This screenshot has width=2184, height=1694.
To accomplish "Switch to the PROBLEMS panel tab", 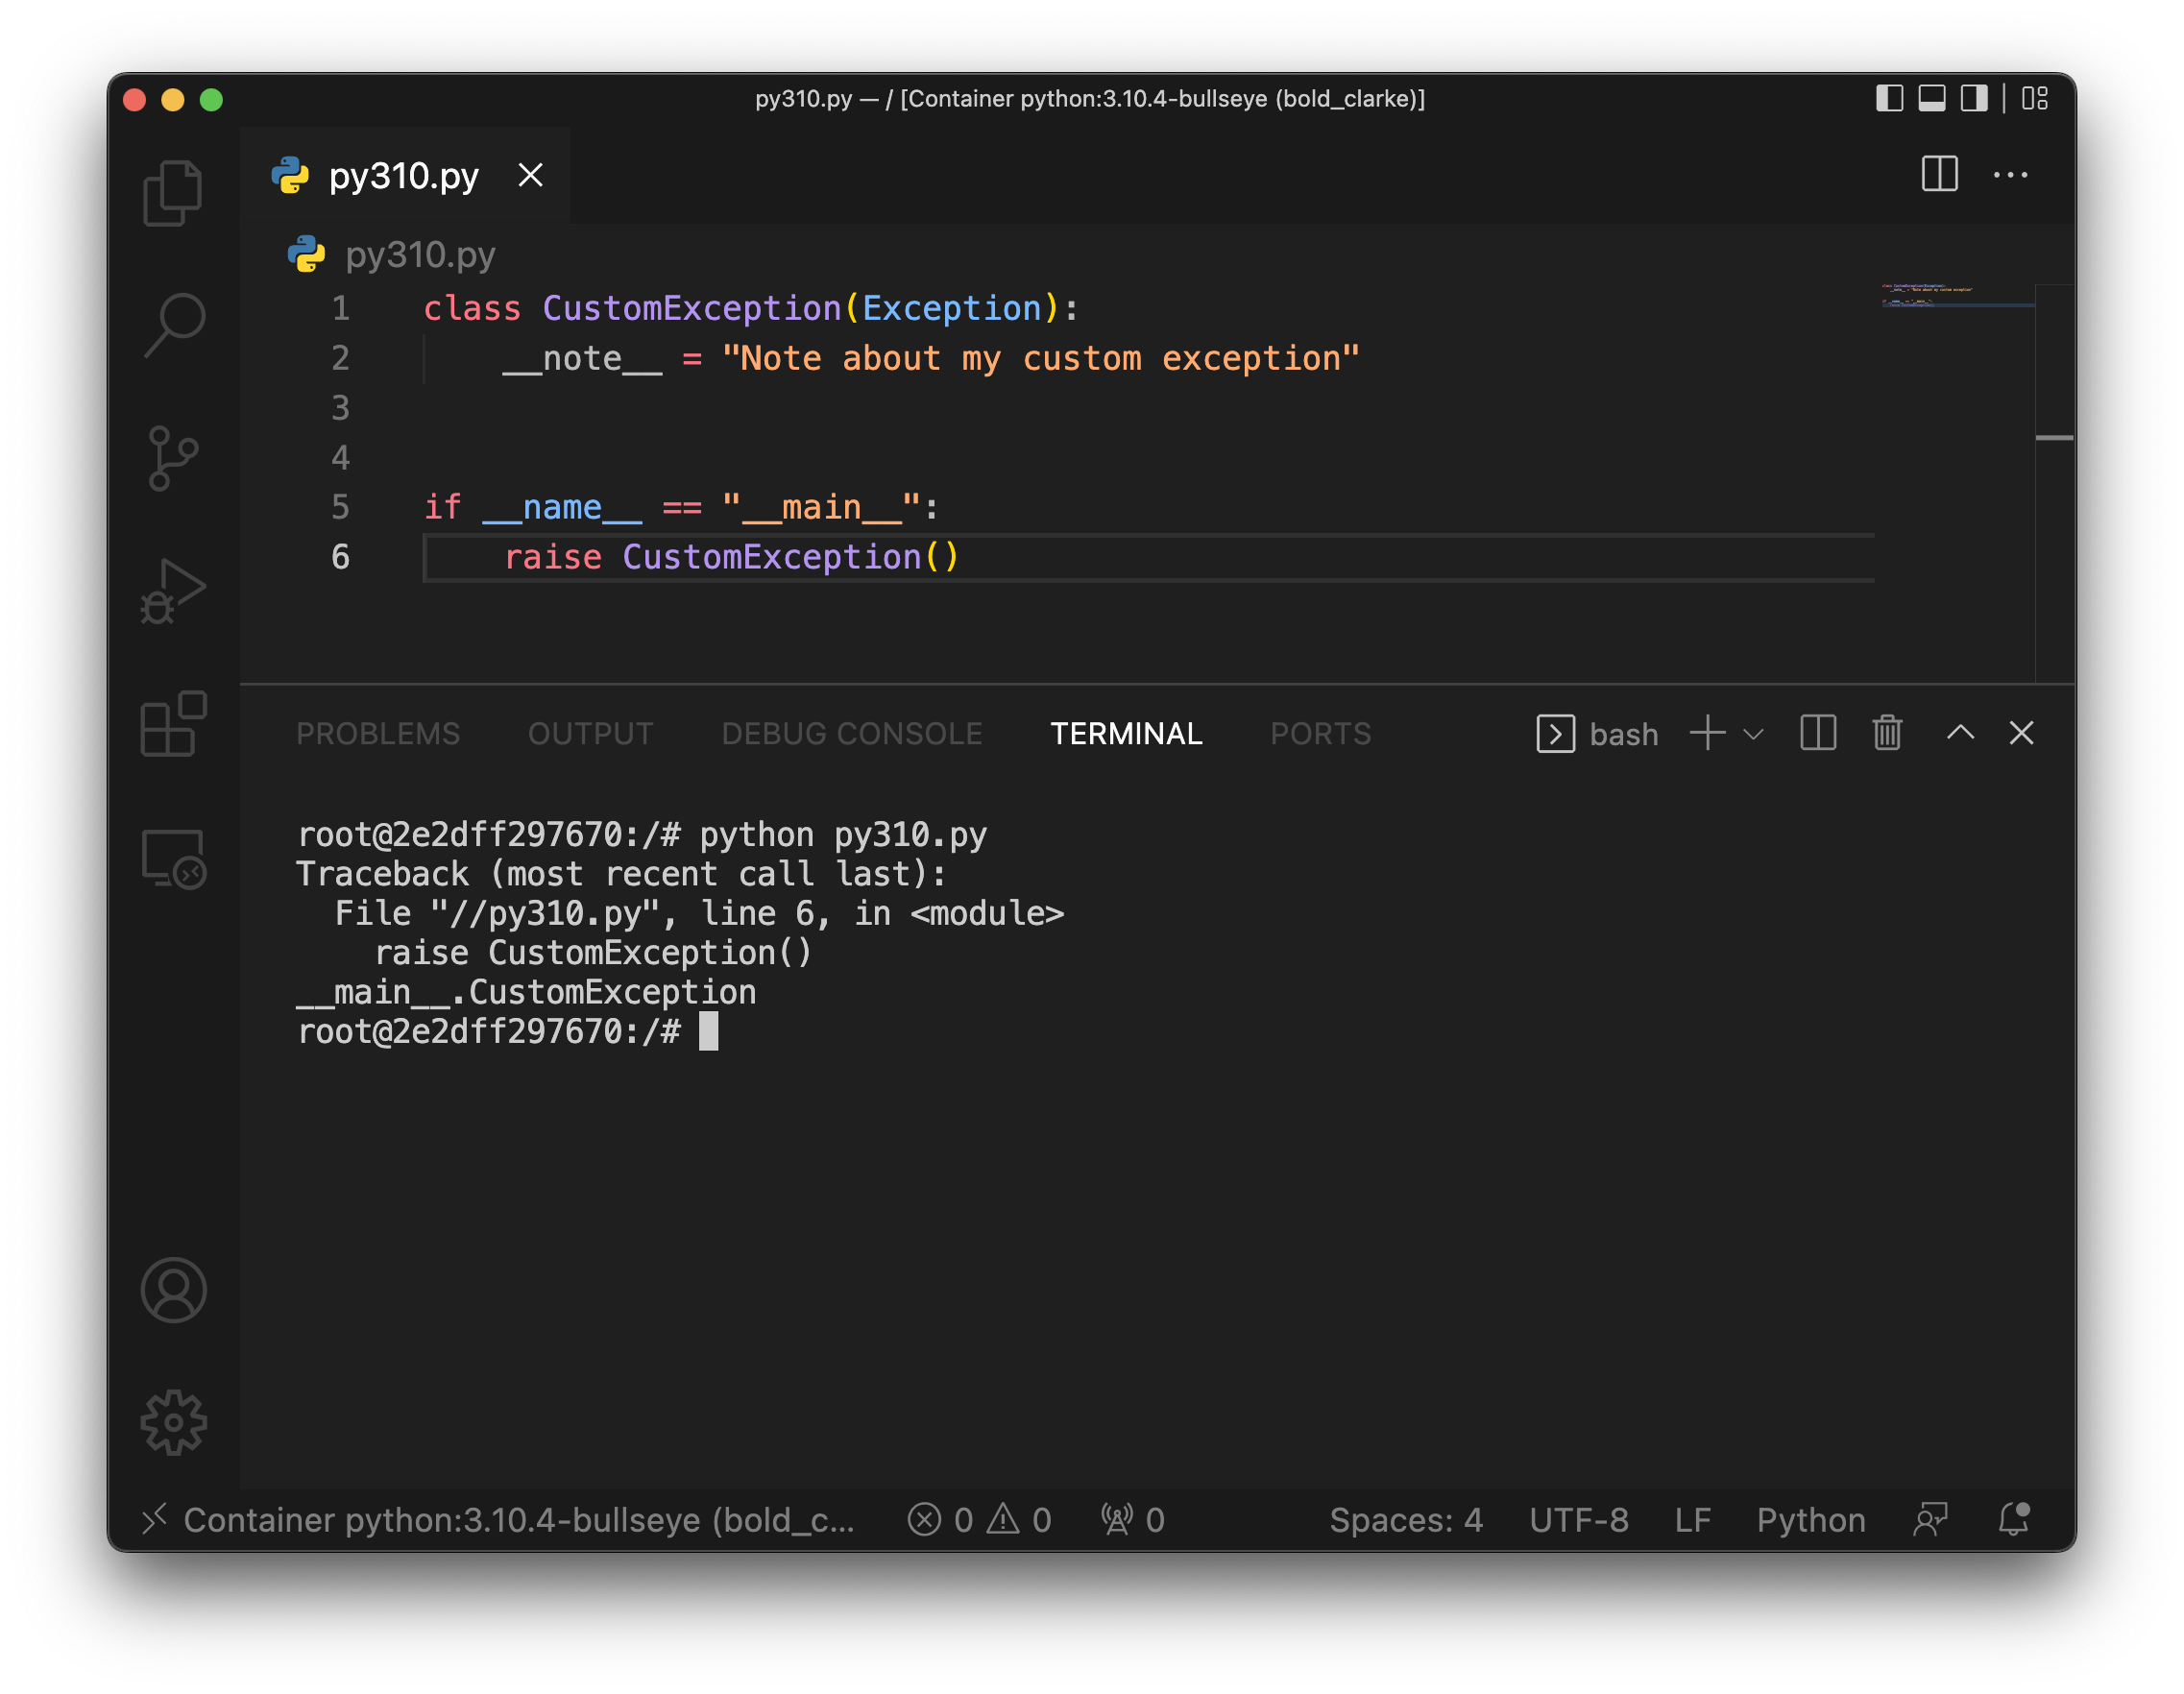I will (x=378, y=734).
